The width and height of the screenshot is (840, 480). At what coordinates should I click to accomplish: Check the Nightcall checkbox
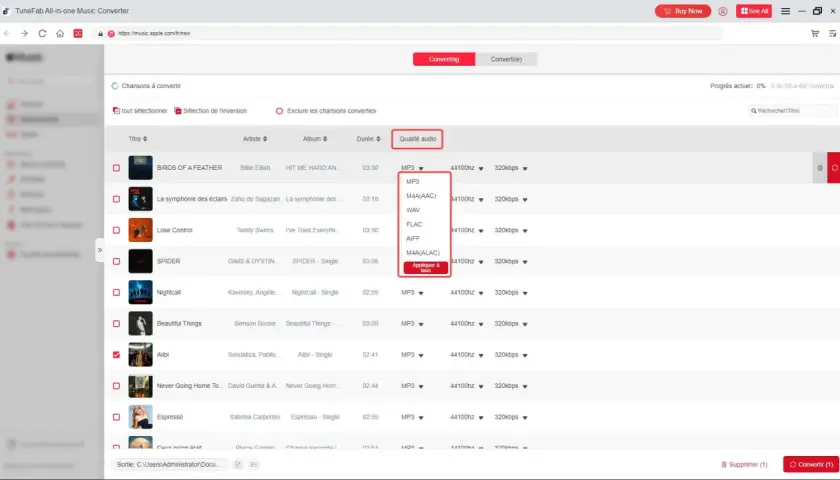point(116,292)
